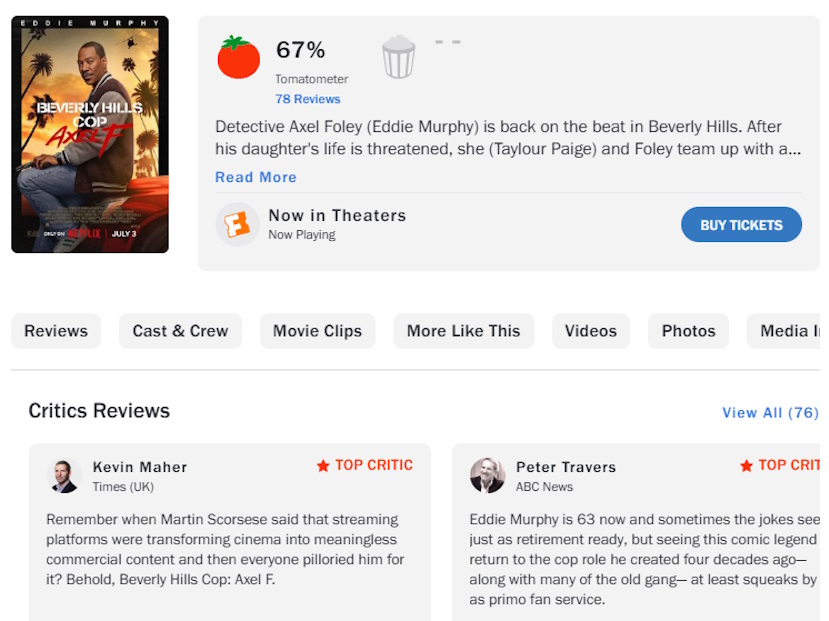
Task: Click Kevin Maher's Top Critic star icon
Action: pyautogui.click(x=323, y=466)
